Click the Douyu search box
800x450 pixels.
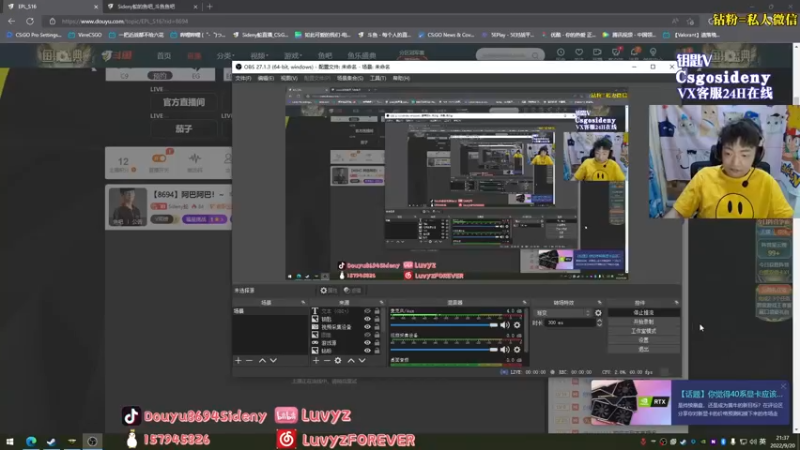point(508,55)
